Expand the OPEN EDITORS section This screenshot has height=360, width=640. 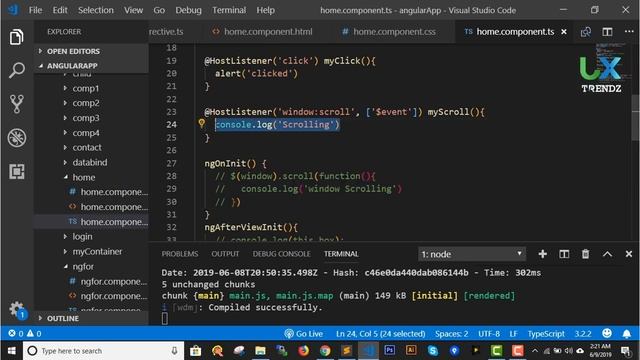pos(73,51)
